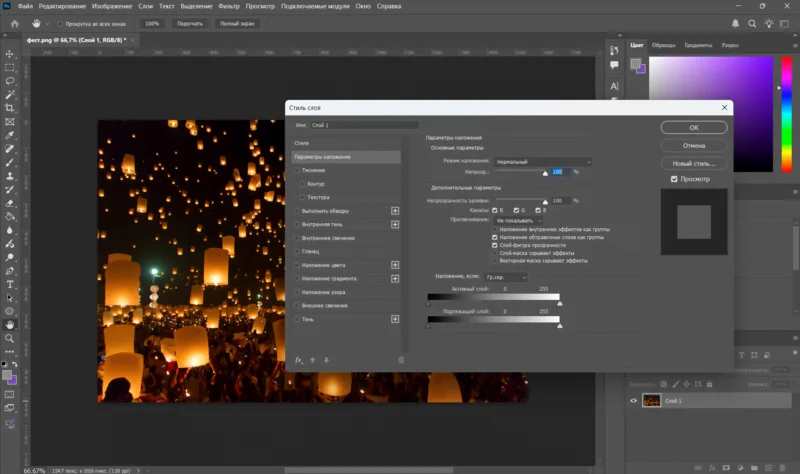Choose the Eyedropper tool

(x=10, y=135)
